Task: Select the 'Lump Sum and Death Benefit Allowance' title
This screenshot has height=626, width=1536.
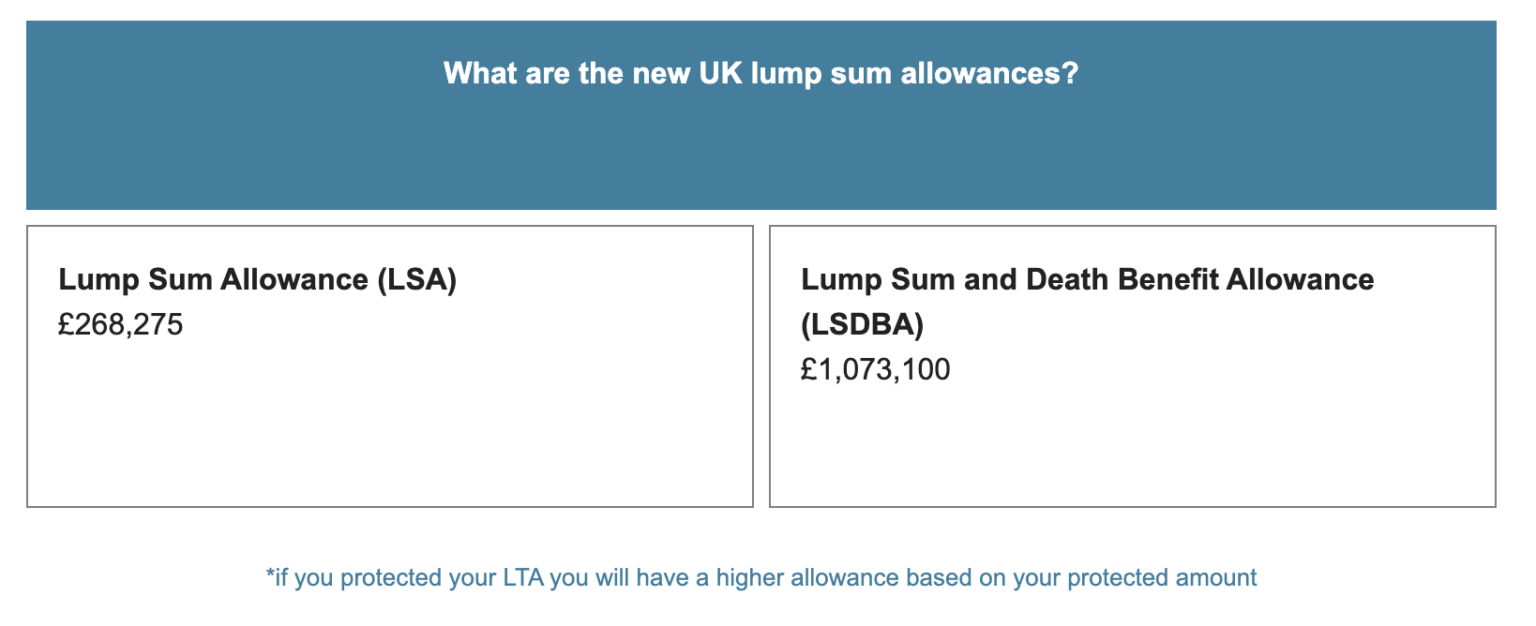Action: pyautogui.click(x=1087, y=280)
